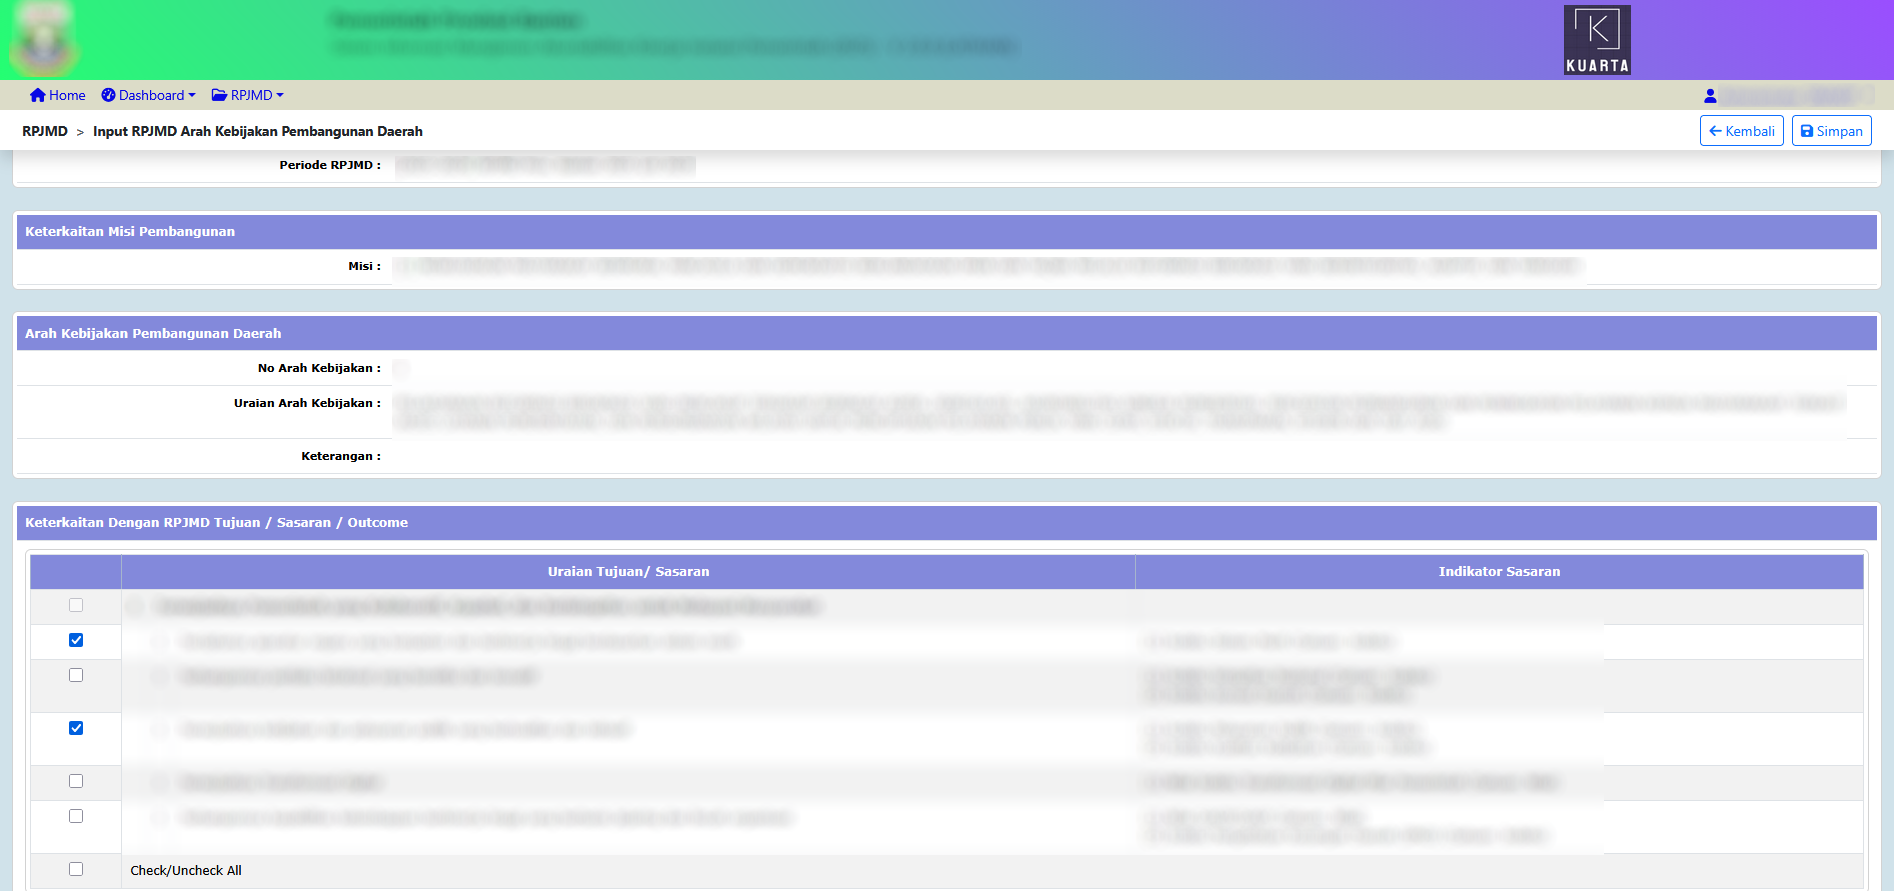Go to Home from the navigation bar
Screen dimensions: 1894x891
coord(67,95)
